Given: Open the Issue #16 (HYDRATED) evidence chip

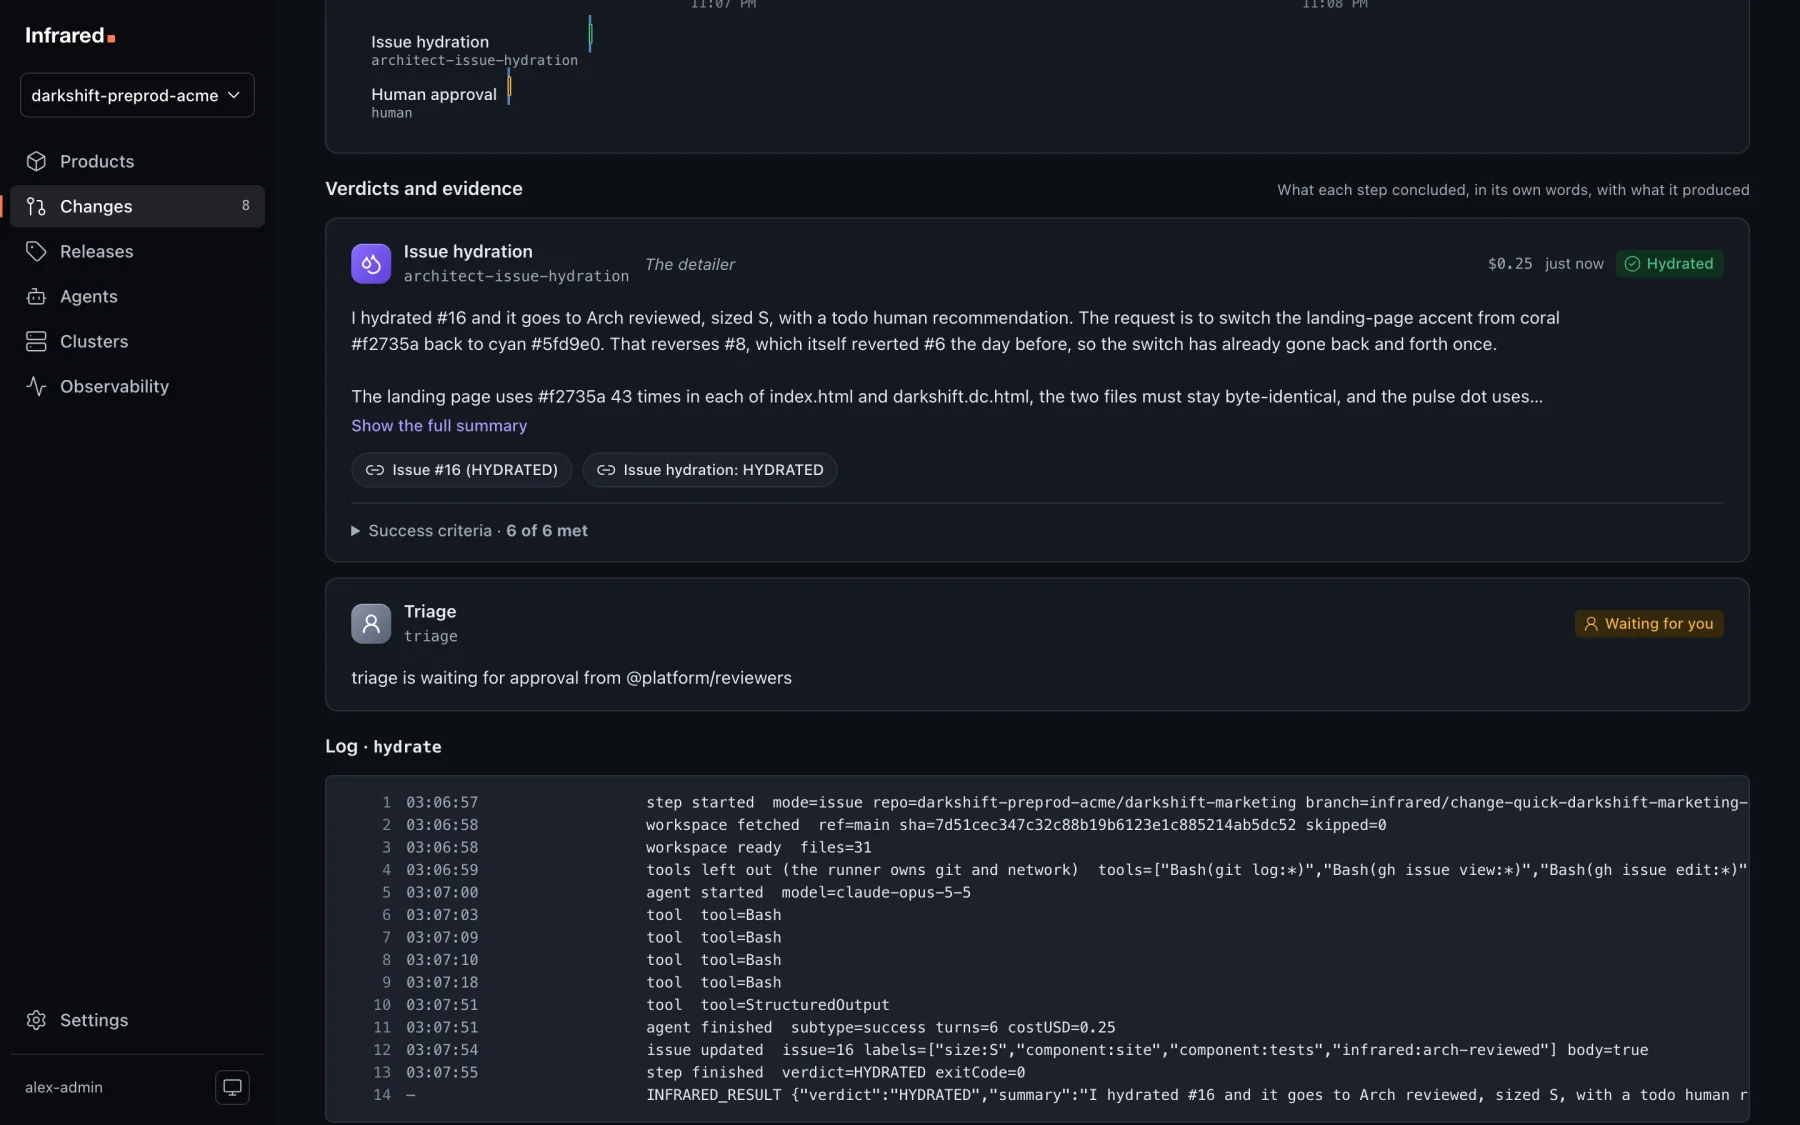Looking at the screenshot, I should [462, 470].
